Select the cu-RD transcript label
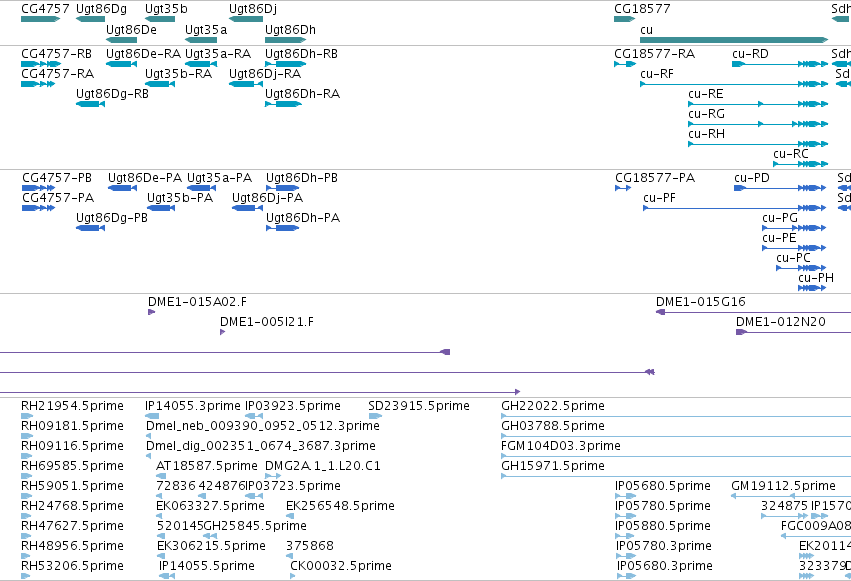The width and height of the screenshot is (851, 581). [750, 54]
